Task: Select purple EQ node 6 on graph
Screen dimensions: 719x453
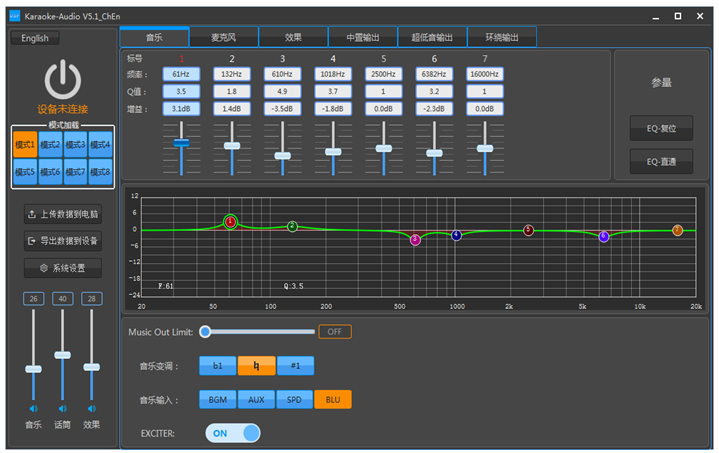Action: [604, 237]
